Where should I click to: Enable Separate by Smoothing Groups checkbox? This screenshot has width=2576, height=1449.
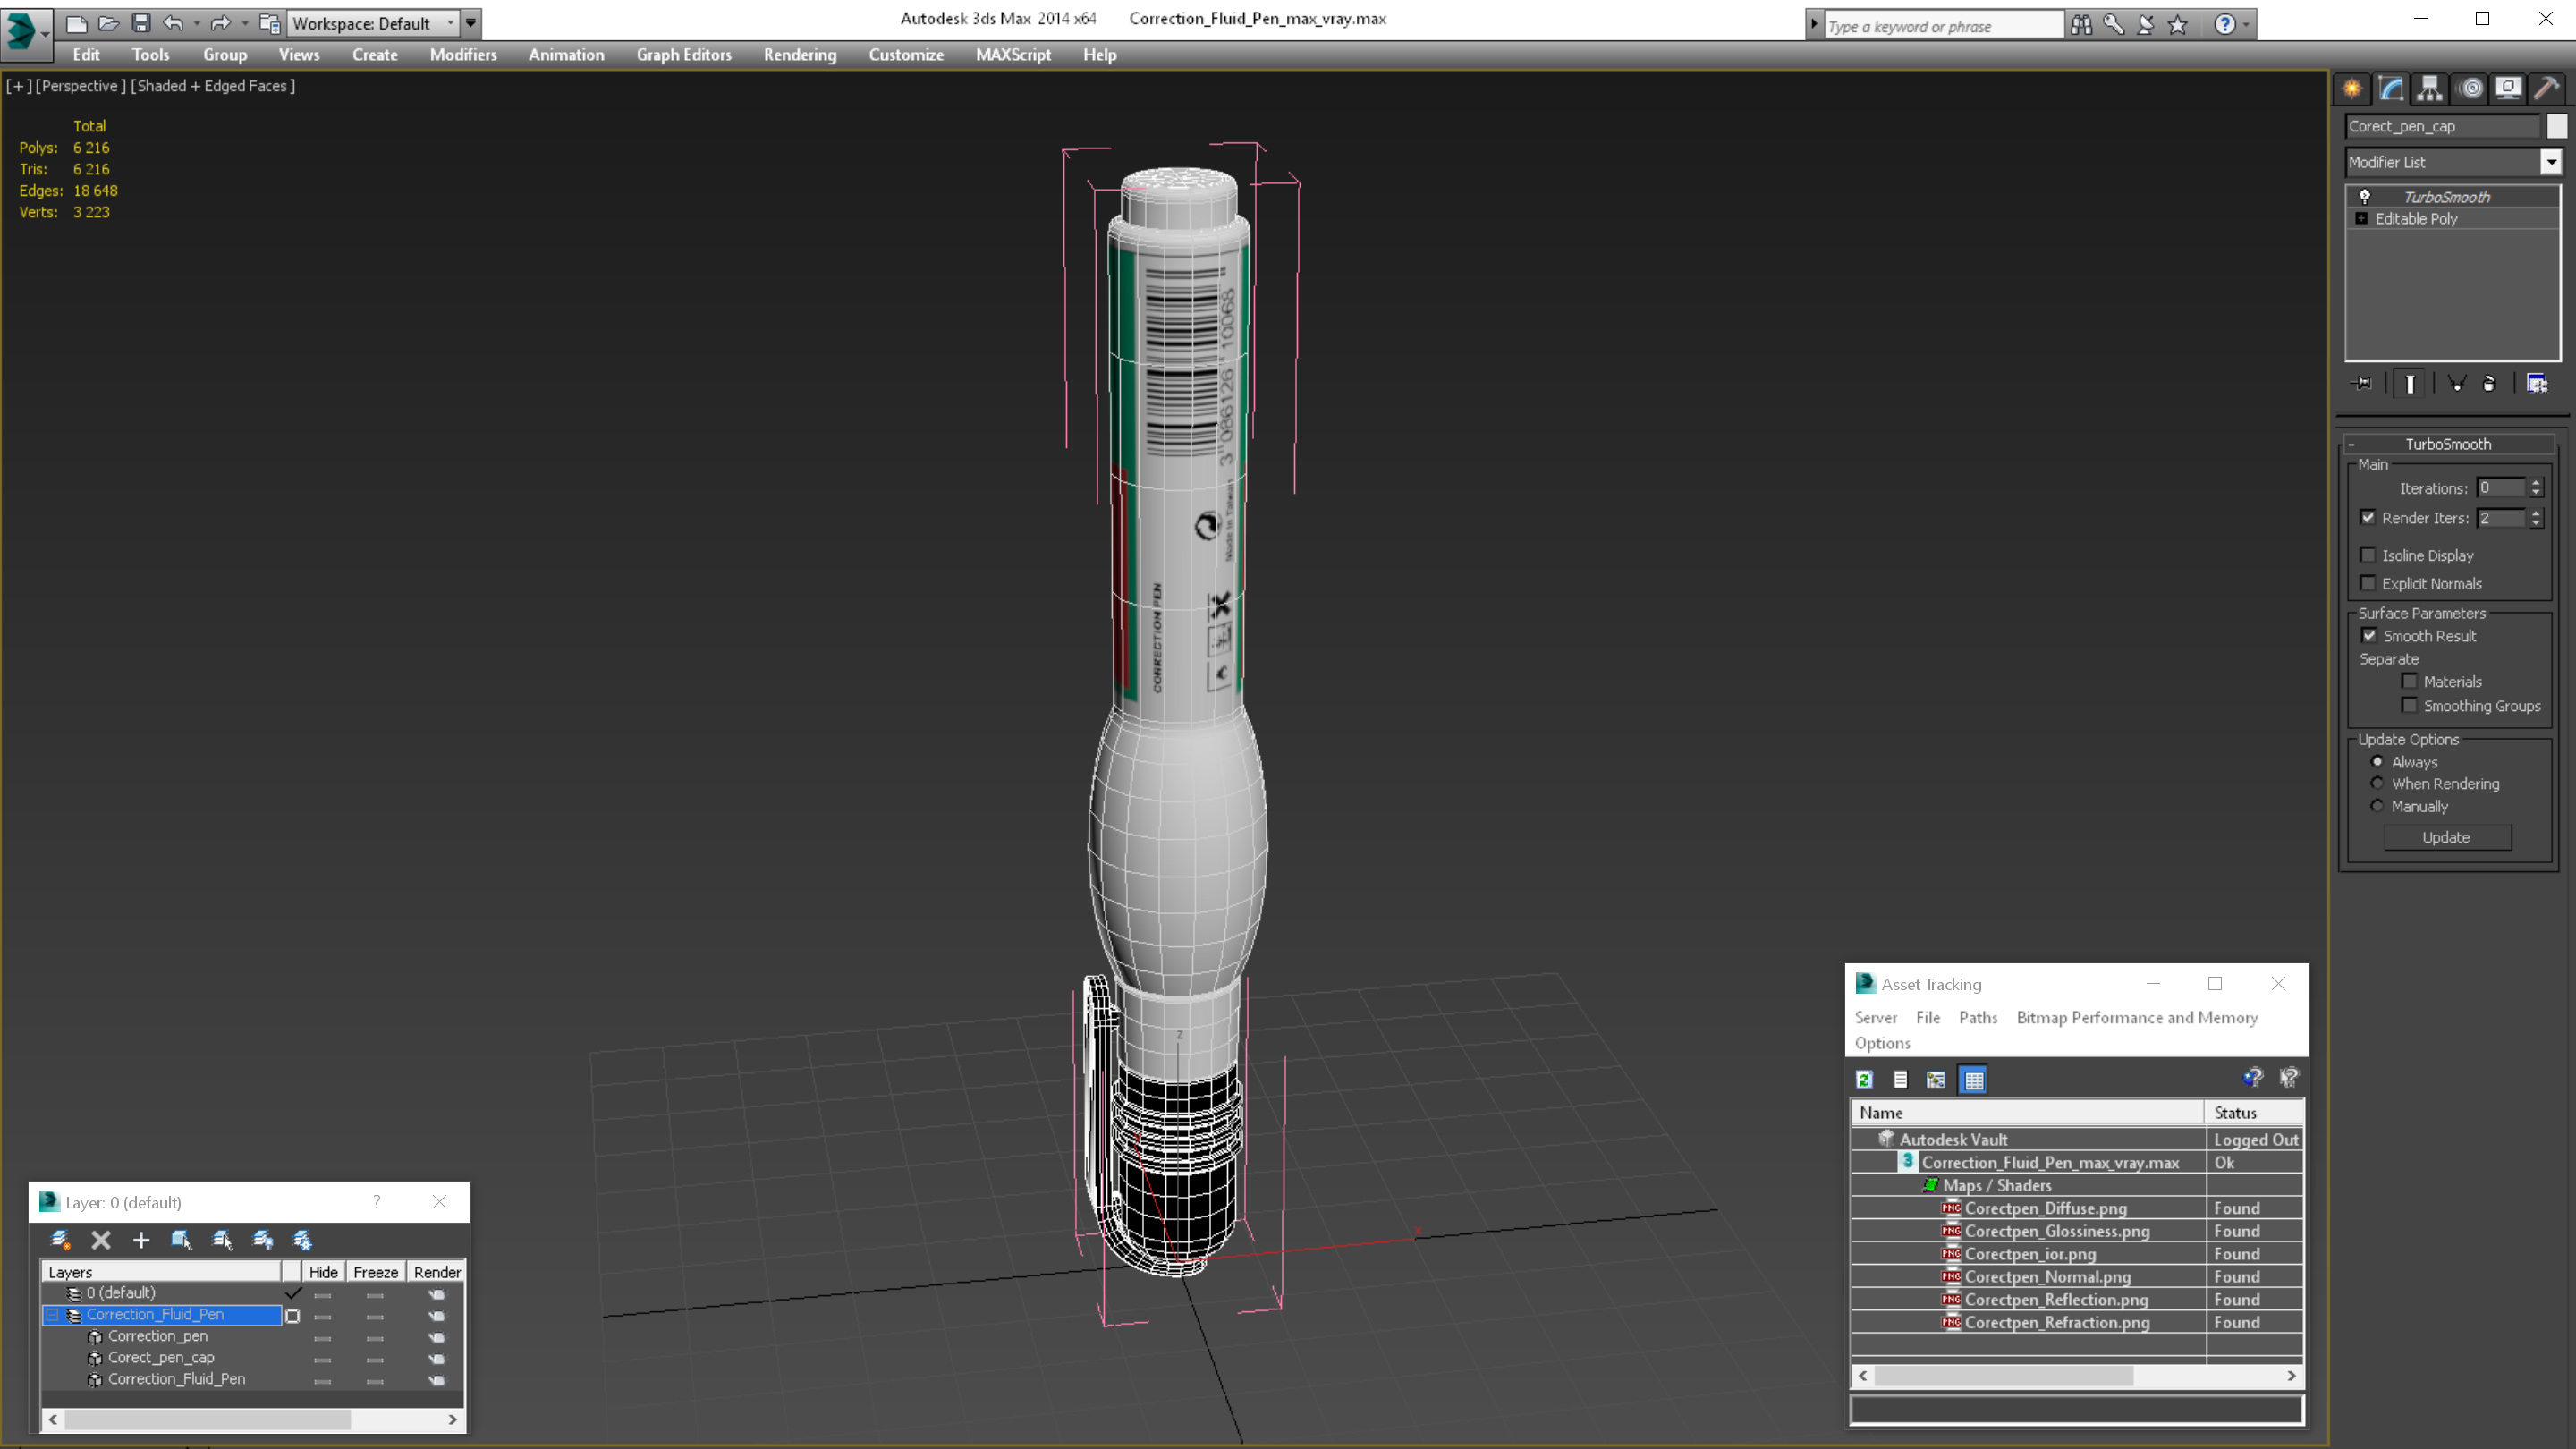tap(2410, 705)
